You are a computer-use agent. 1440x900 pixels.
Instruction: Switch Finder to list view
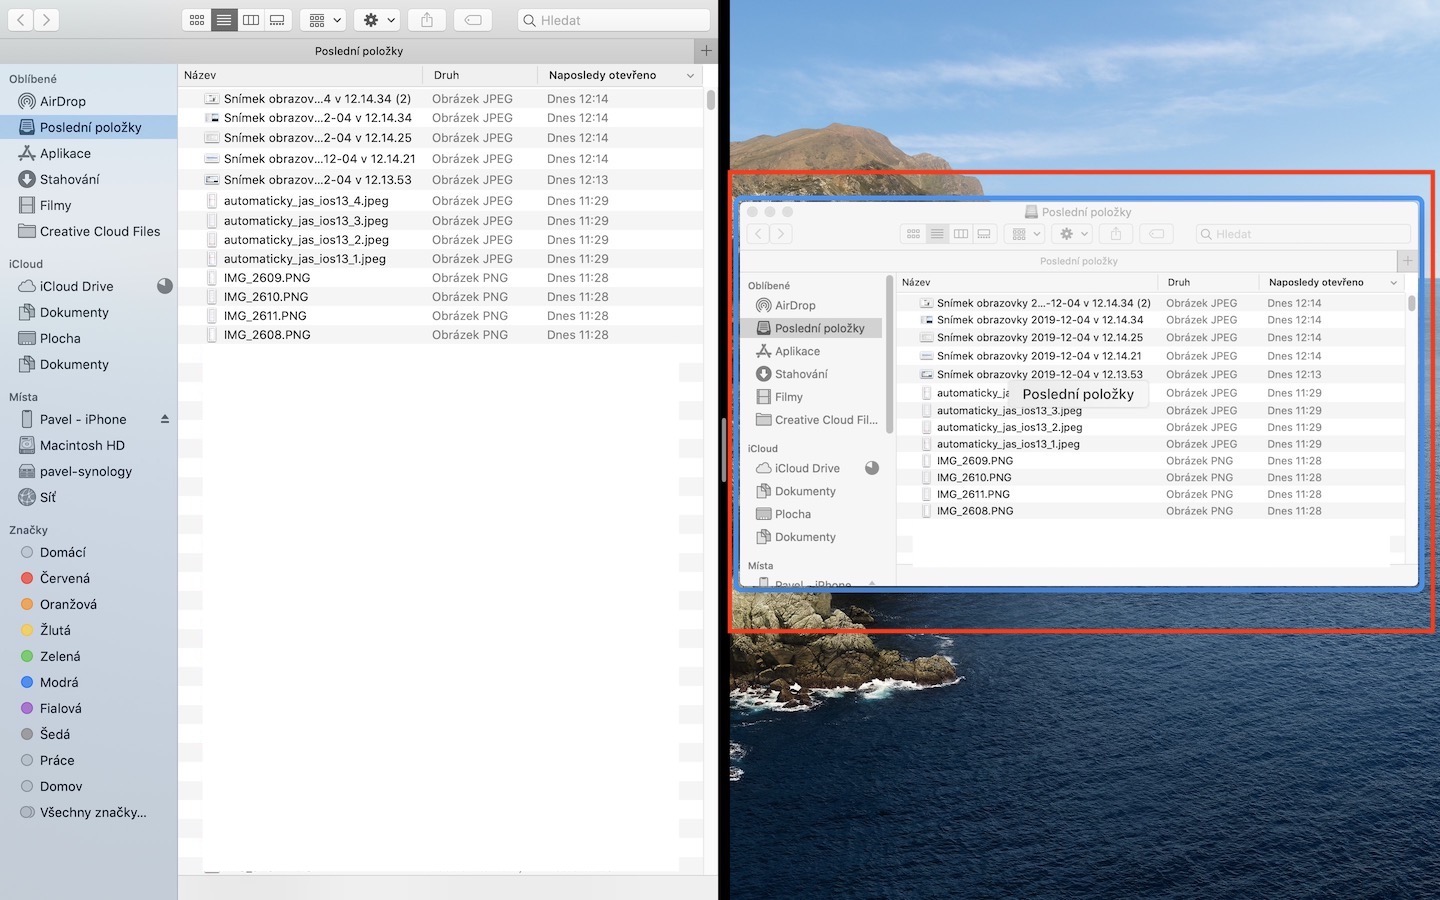pyautogui.click(x=224, y=20)
